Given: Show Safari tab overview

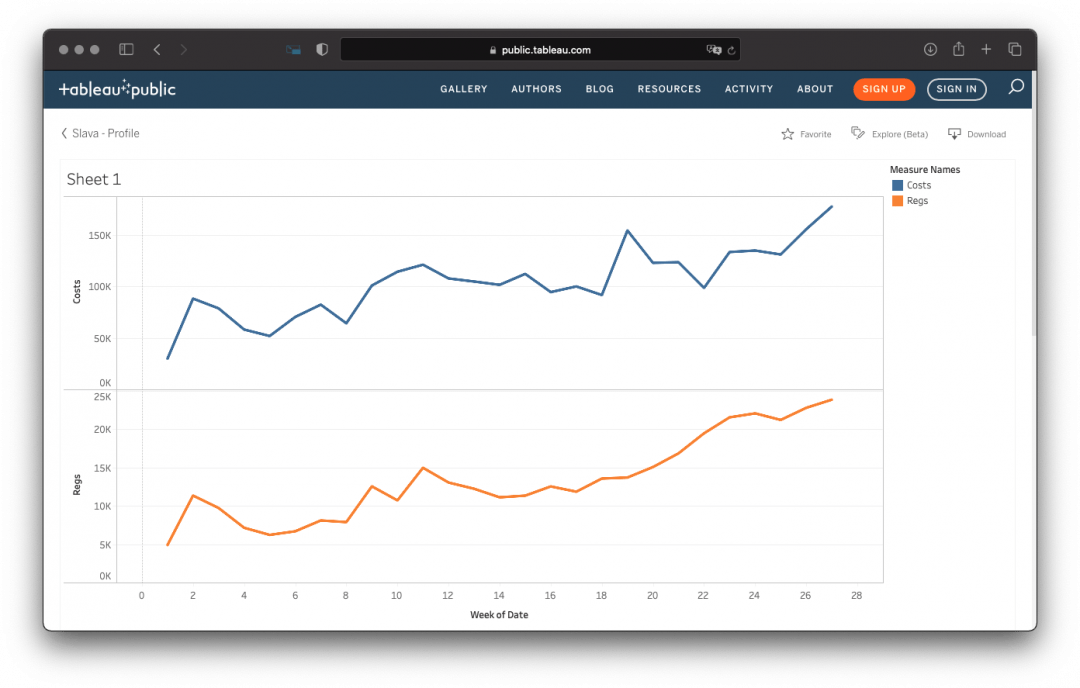Looking at the screenshot, I should [1014, 49].
